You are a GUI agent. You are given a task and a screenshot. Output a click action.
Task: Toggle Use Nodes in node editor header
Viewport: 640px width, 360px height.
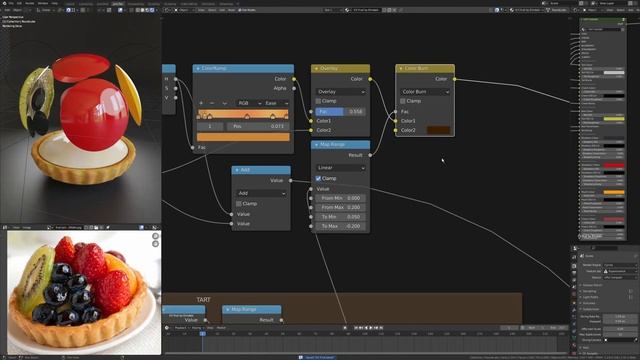click(247, 10)
